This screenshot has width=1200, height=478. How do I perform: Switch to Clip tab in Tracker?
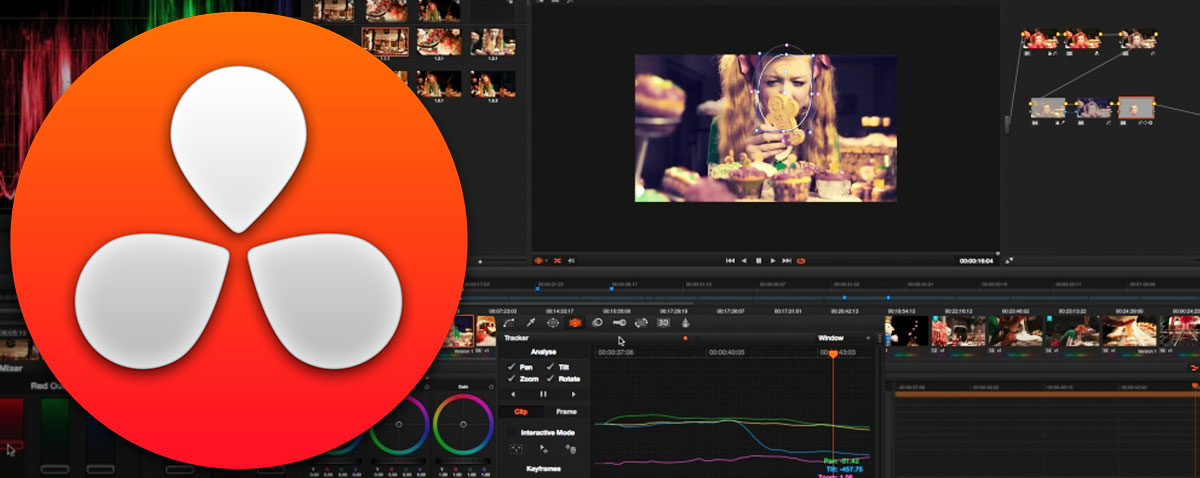point(521,411)
